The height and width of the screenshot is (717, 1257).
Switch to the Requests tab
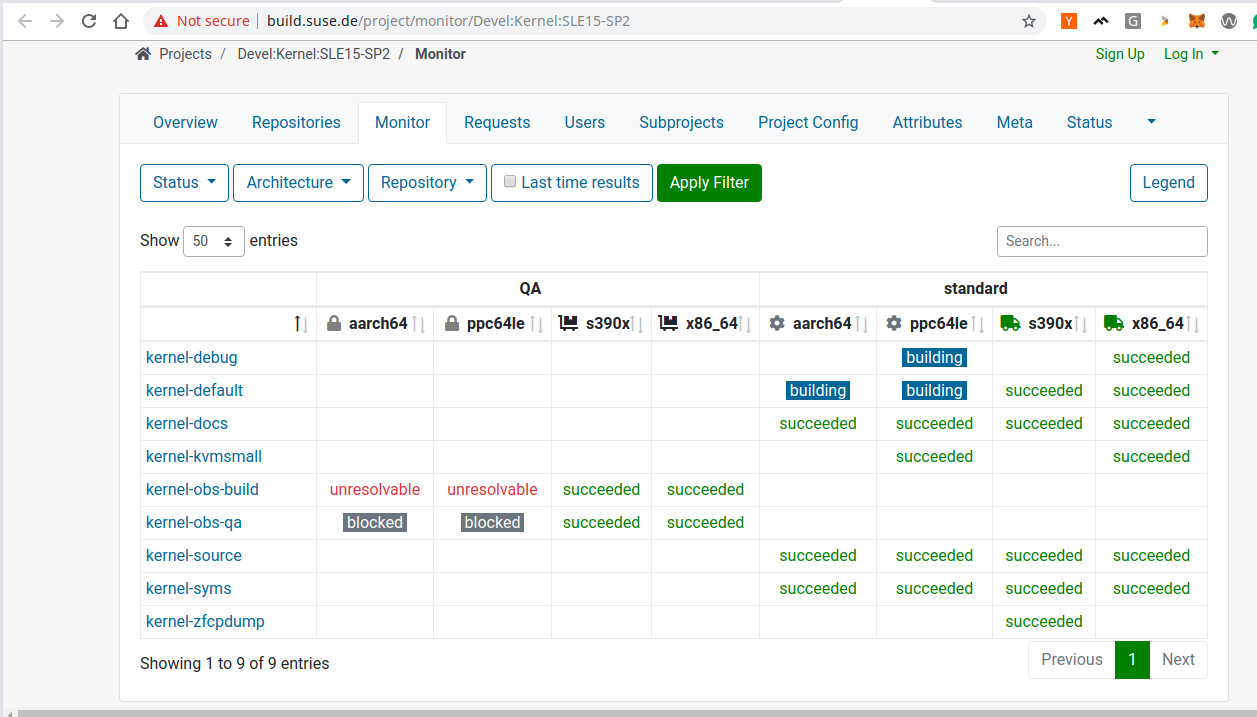coord(497,122)
